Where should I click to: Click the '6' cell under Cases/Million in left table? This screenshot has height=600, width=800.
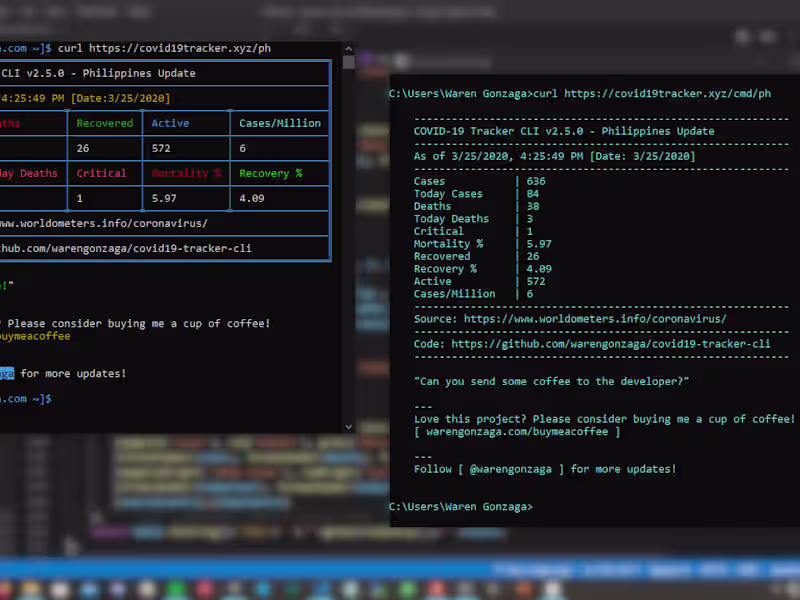[243, 148]
